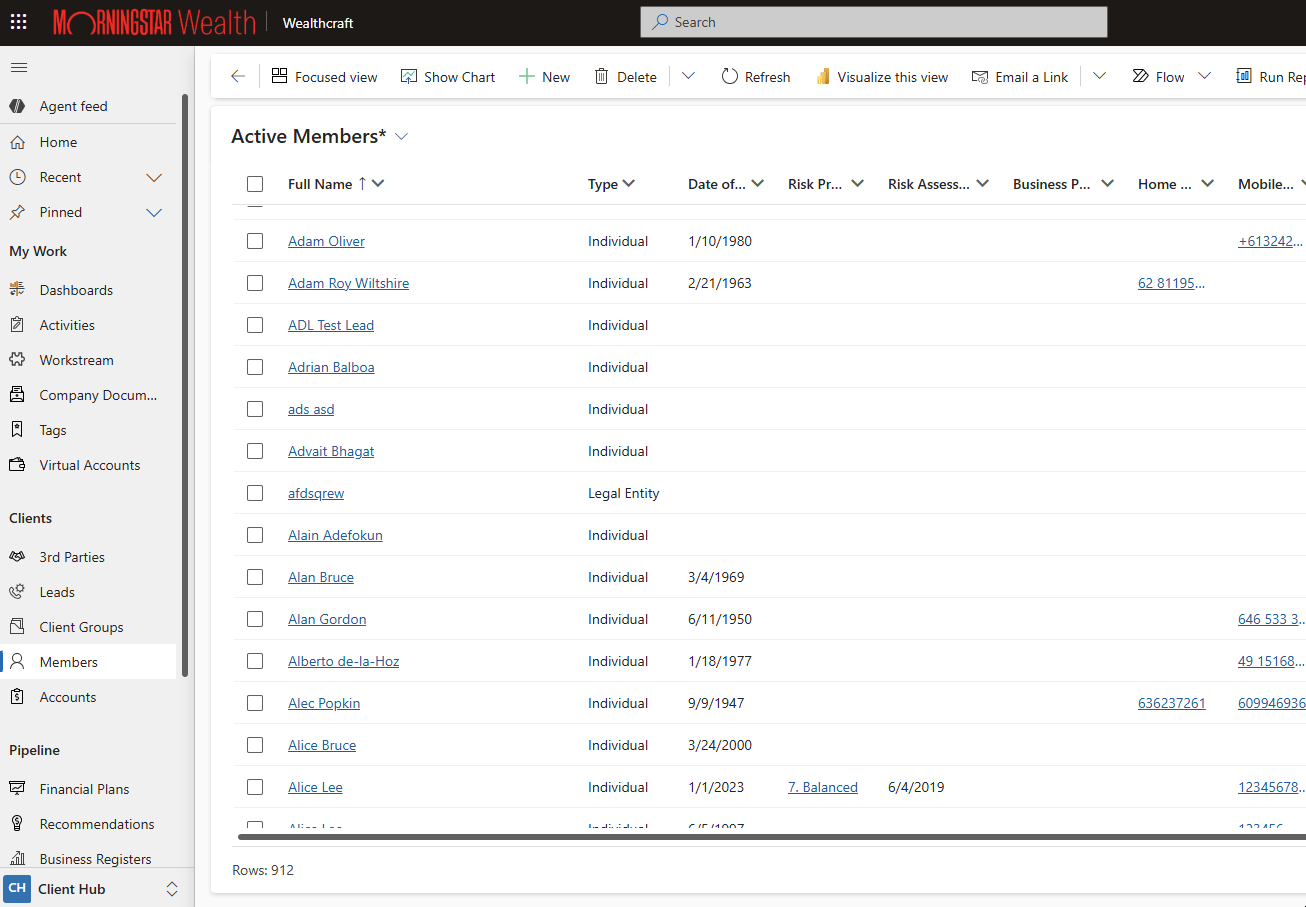Image resolution: width=1306 pixels, height=907 pixels.
Task: Click into the Search box
Action: (x=873, y=22)
